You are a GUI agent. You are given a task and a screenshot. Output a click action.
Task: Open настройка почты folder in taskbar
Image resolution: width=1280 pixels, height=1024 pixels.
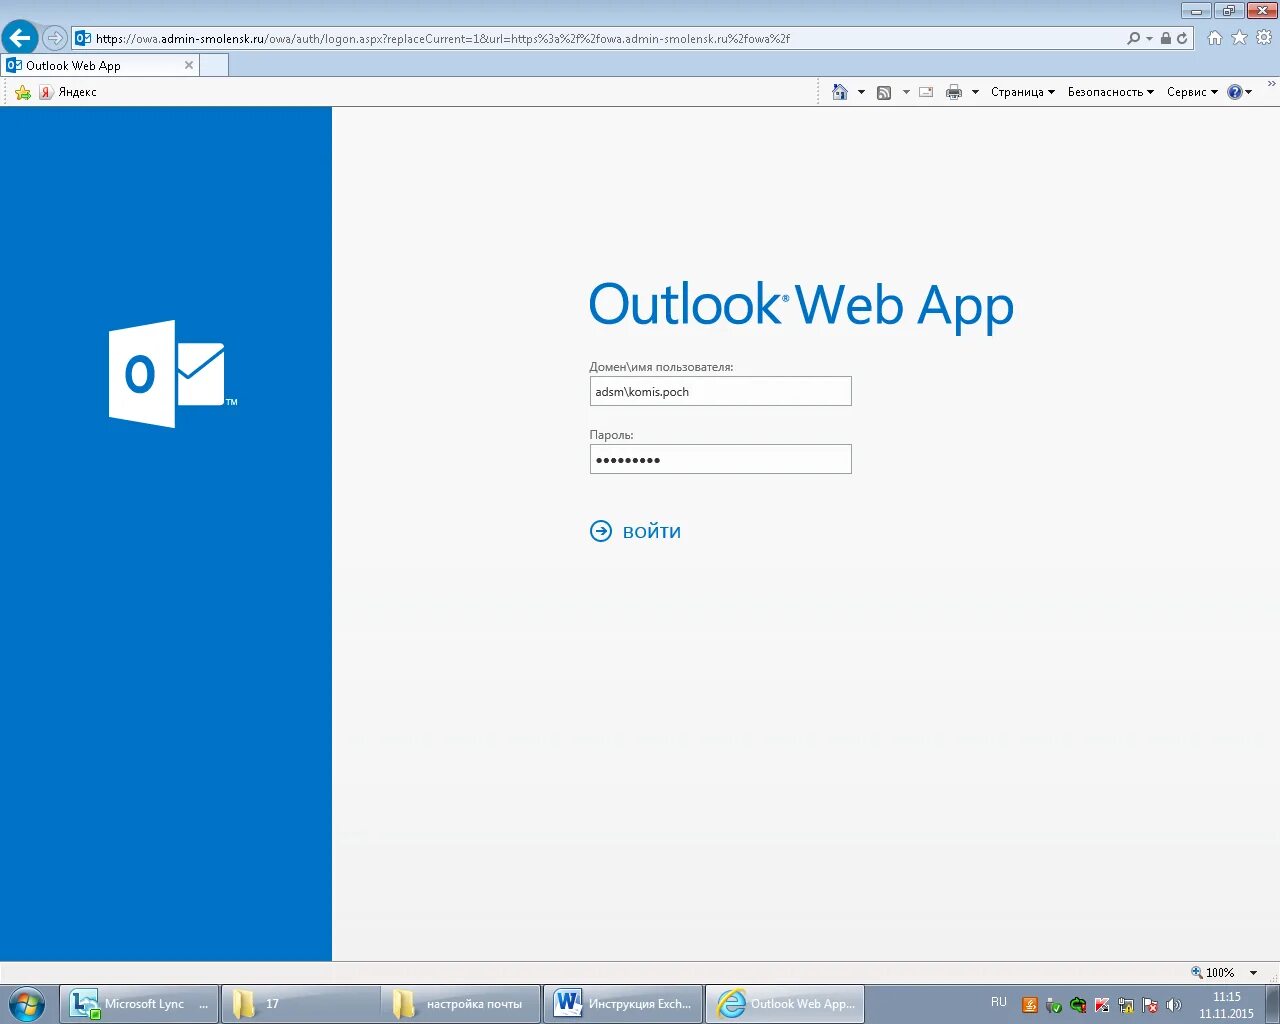461,1003
